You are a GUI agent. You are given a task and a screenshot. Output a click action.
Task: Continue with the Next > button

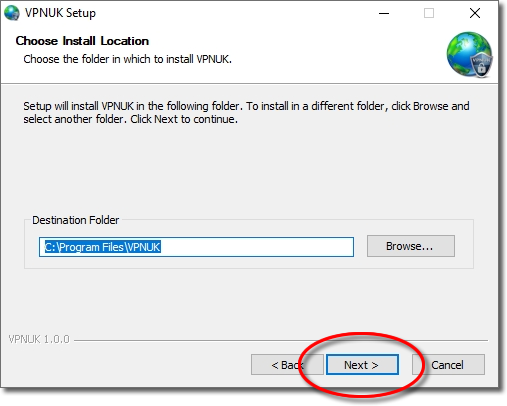pyautogui.click(x=362, y=365)
